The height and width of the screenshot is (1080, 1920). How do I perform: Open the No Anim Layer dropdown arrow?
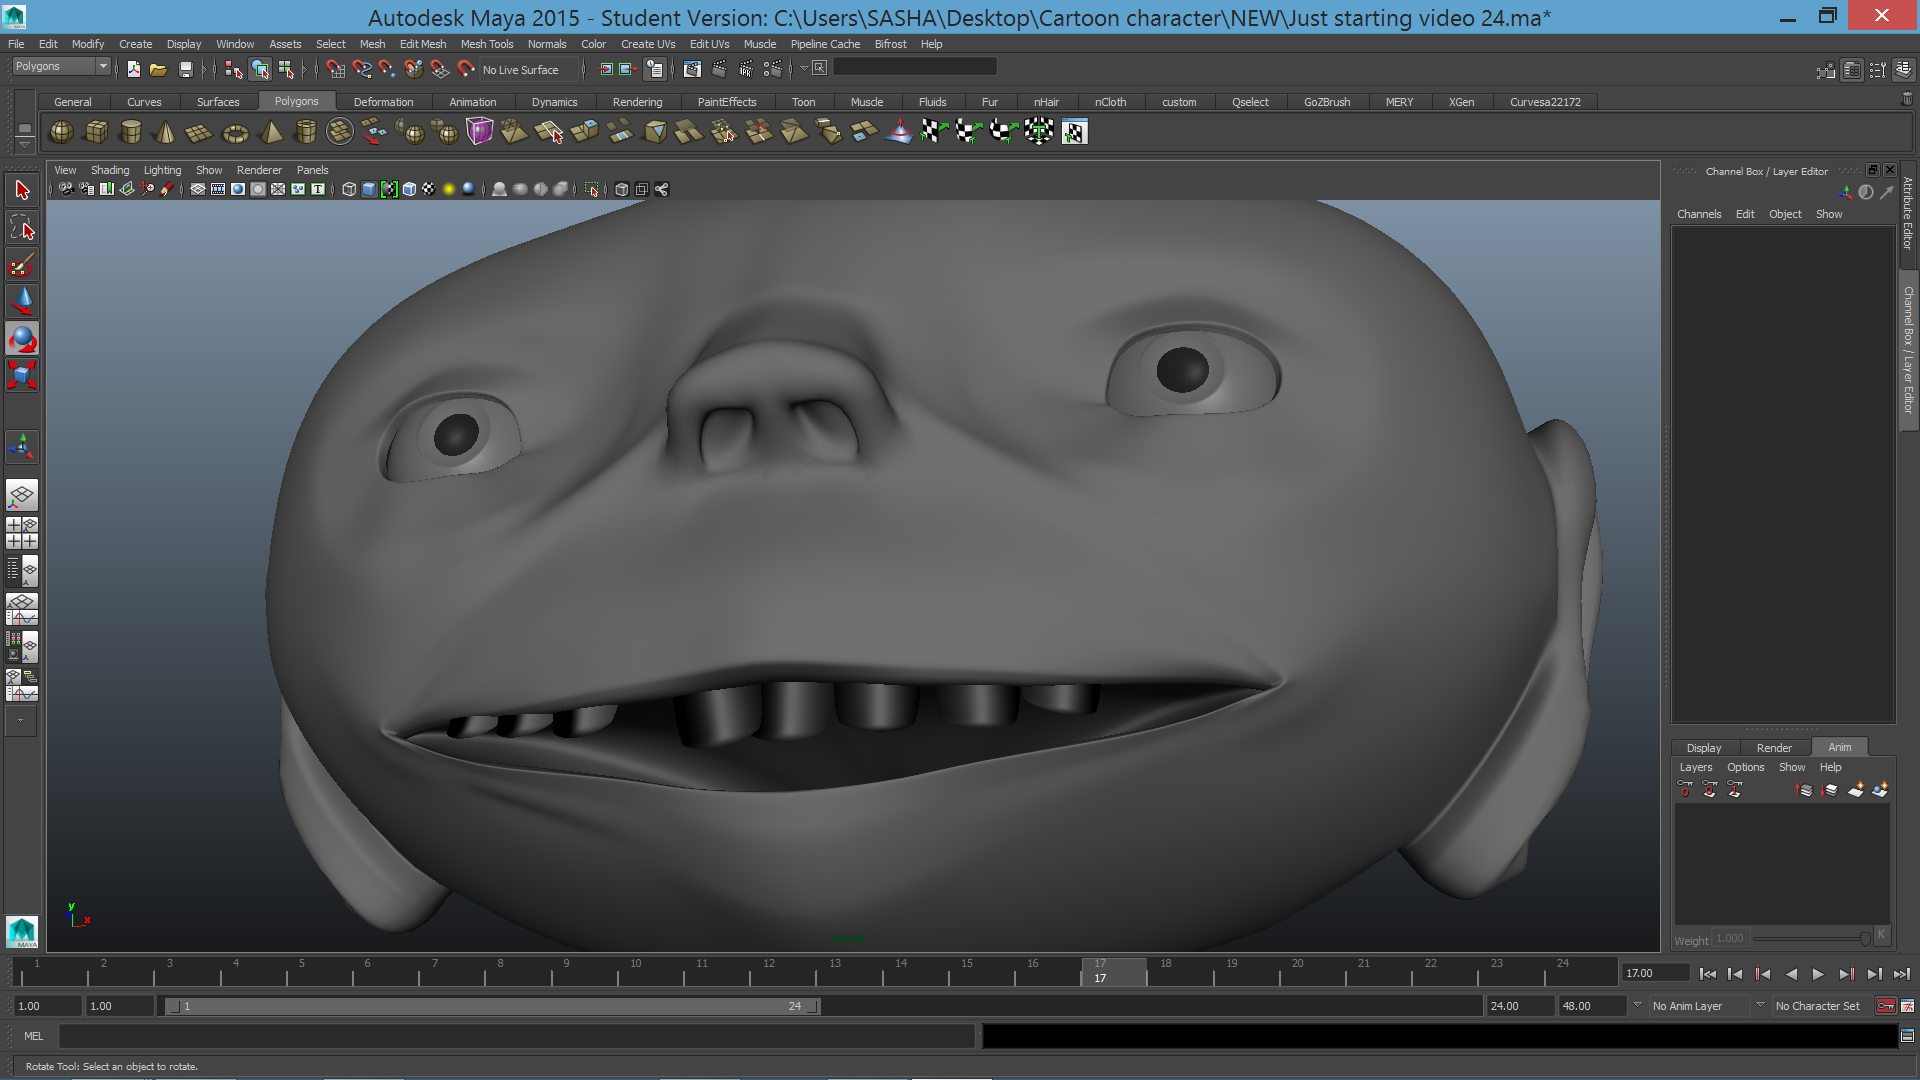1637,1005
